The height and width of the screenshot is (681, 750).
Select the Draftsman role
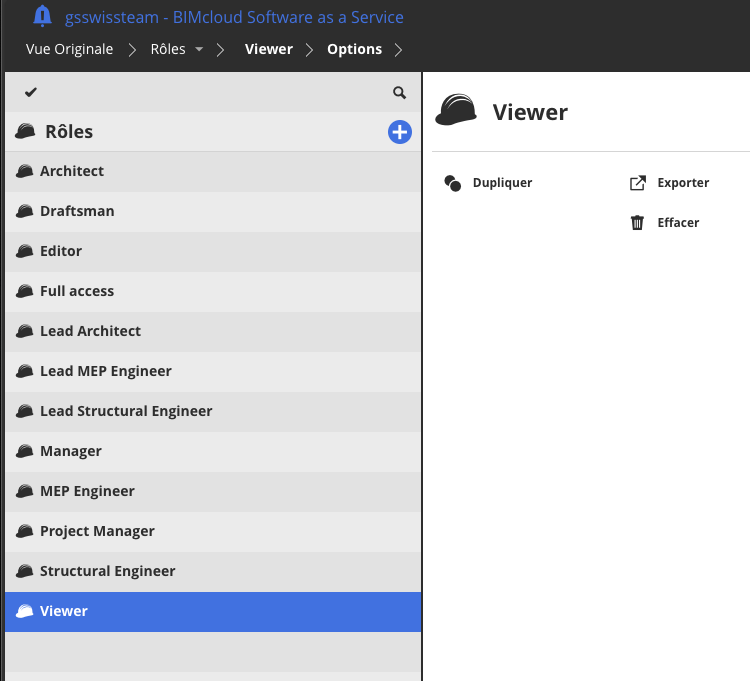(213, 211)
